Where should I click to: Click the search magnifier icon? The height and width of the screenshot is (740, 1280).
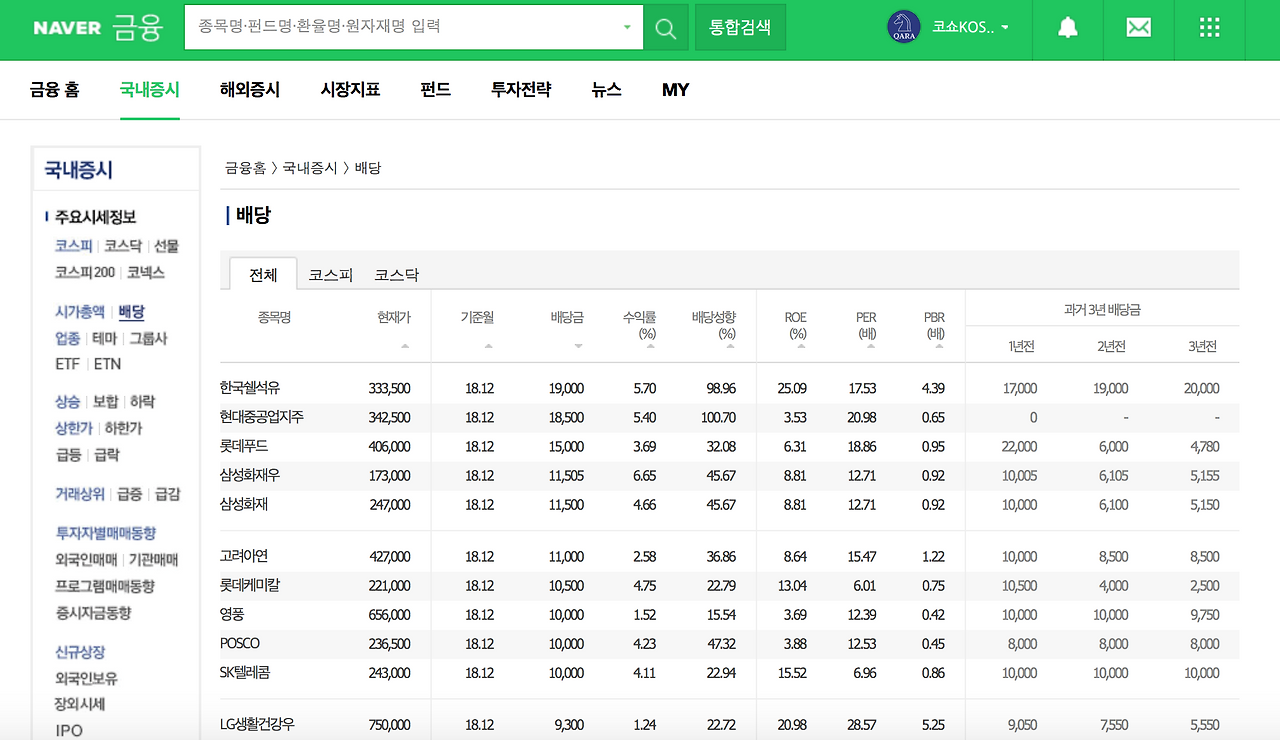(x=665, y=27)
